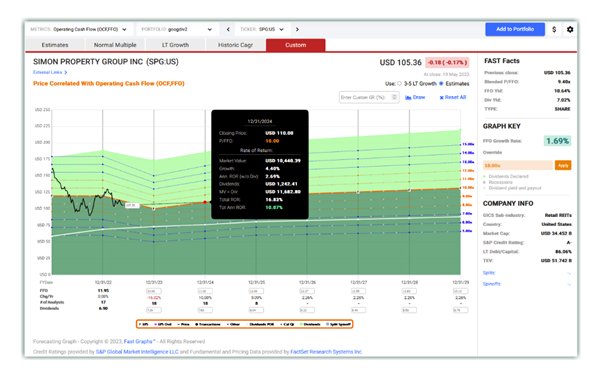This screenshot has width=596, height=374.
Task: Click red marker point on orange line
Action: click(205, 202)
